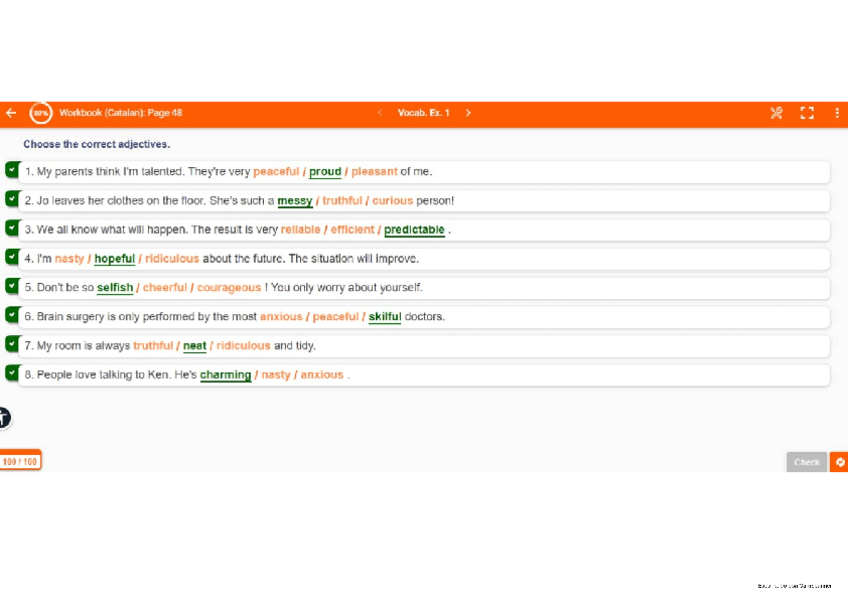Select 'charming' in sentence 8

(x=226, y=375)
